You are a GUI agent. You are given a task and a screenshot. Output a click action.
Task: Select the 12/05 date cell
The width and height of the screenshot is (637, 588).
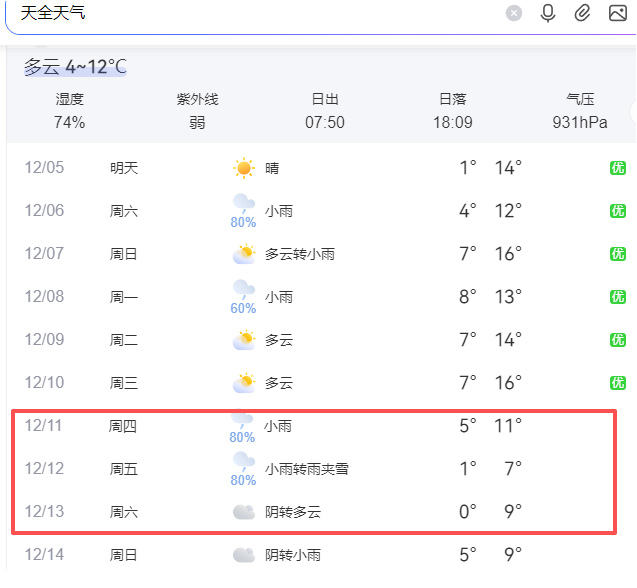click(x=44, y=167)
